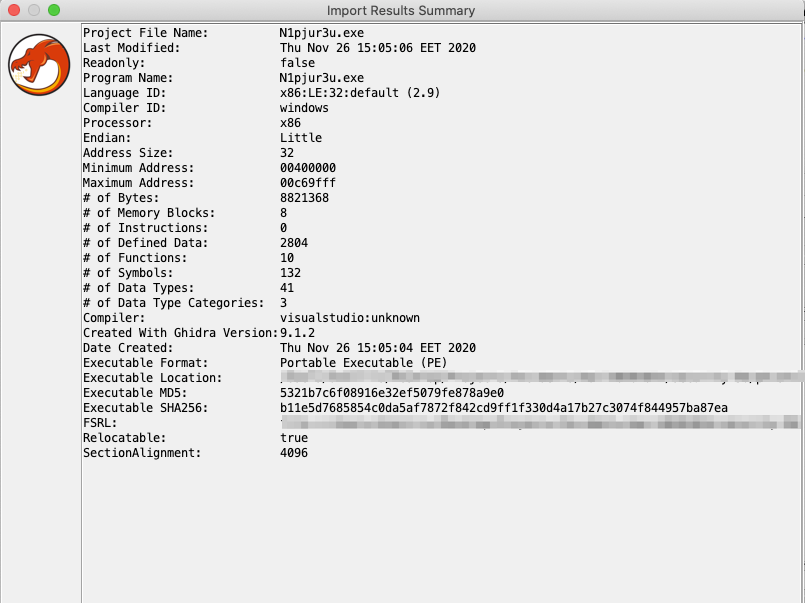Click the Compiler value visualstudio:unknown
This screenshot has height=603, width=805.
click(x=349, y=318)
